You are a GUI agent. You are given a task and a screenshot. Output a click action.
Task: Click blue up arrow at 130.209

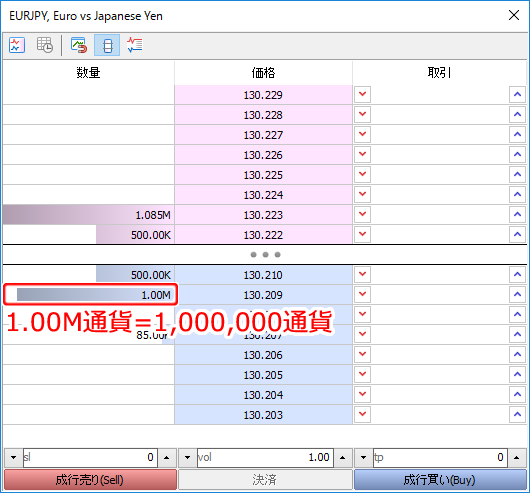click(x=517, y=294)
